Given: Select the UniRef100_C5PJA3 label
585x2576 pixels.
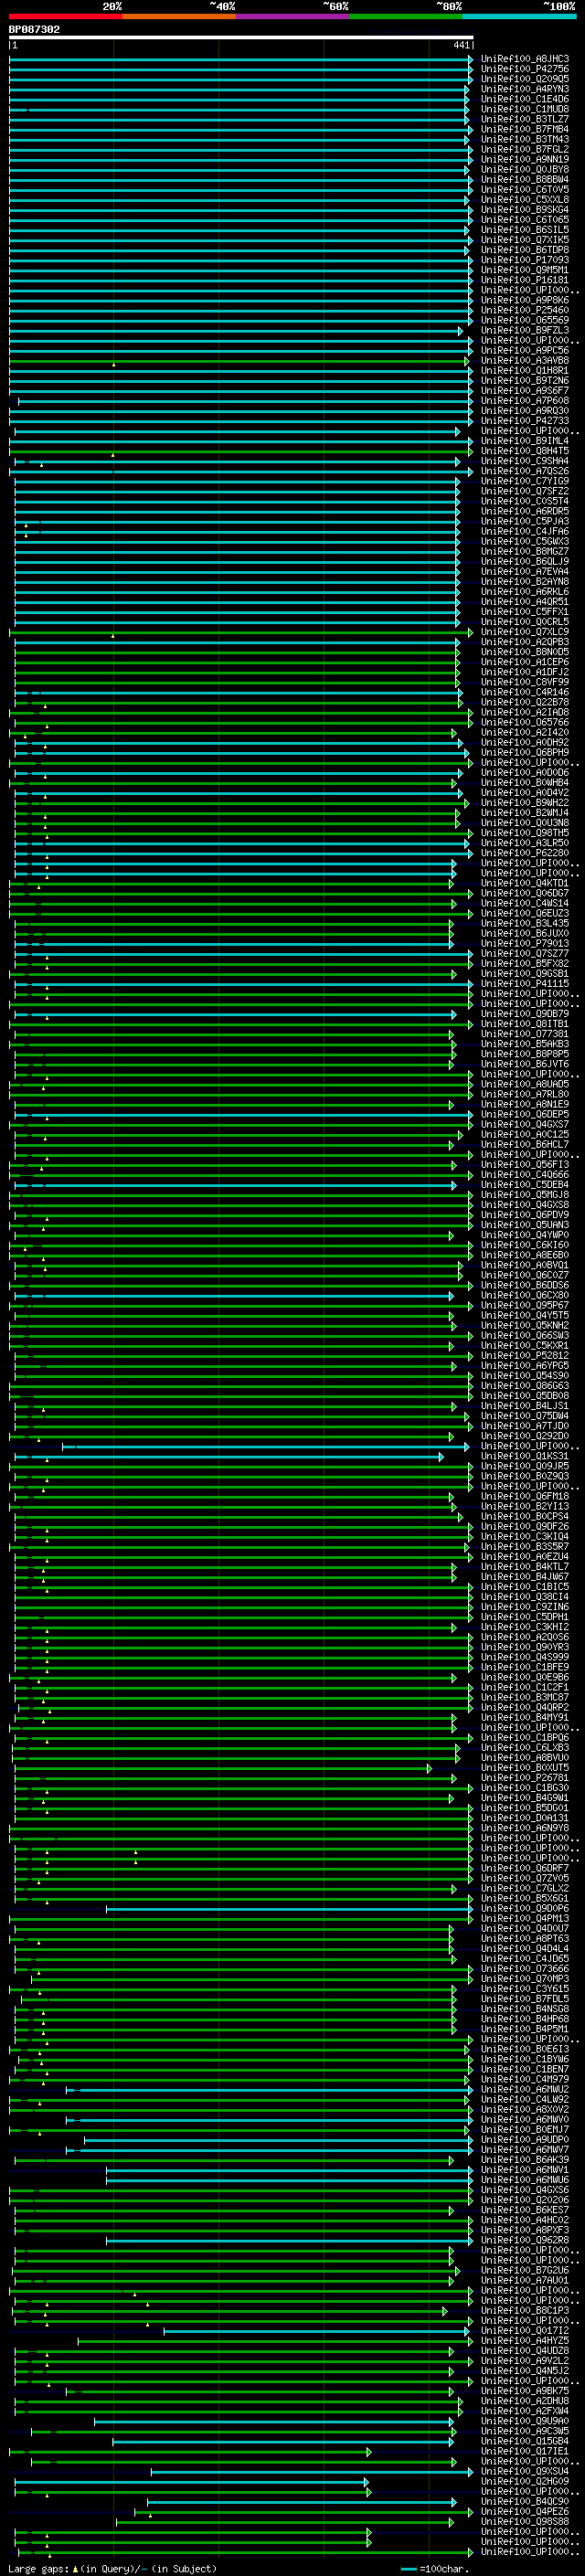Looking at the screenshot, I should click(x=525, y=521).
